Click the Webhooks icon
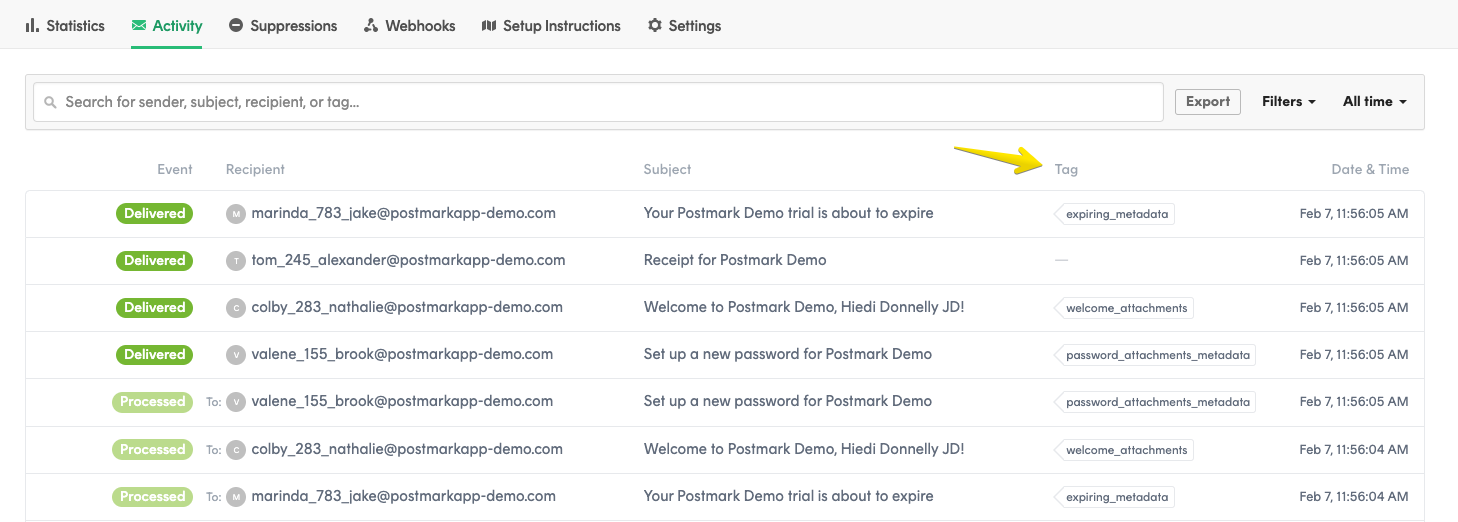The height and width of the screenshot is (522, 1458). coord(371,26)
